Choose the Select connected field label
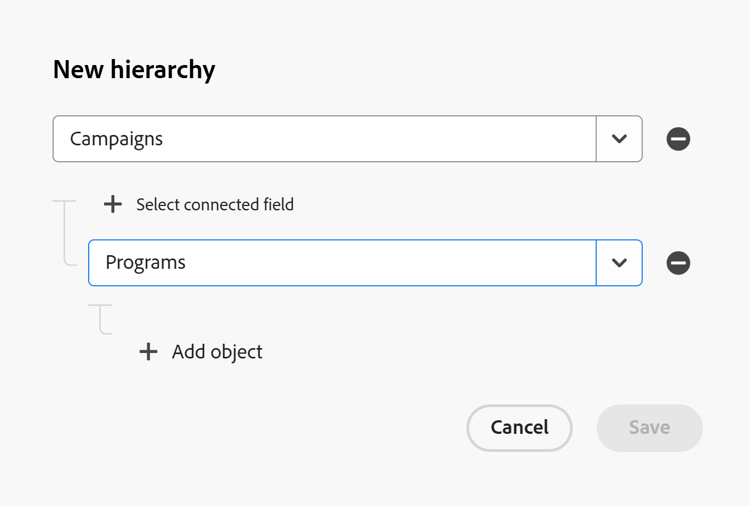Viewport: 750px width, 506px height. point(215,204)
